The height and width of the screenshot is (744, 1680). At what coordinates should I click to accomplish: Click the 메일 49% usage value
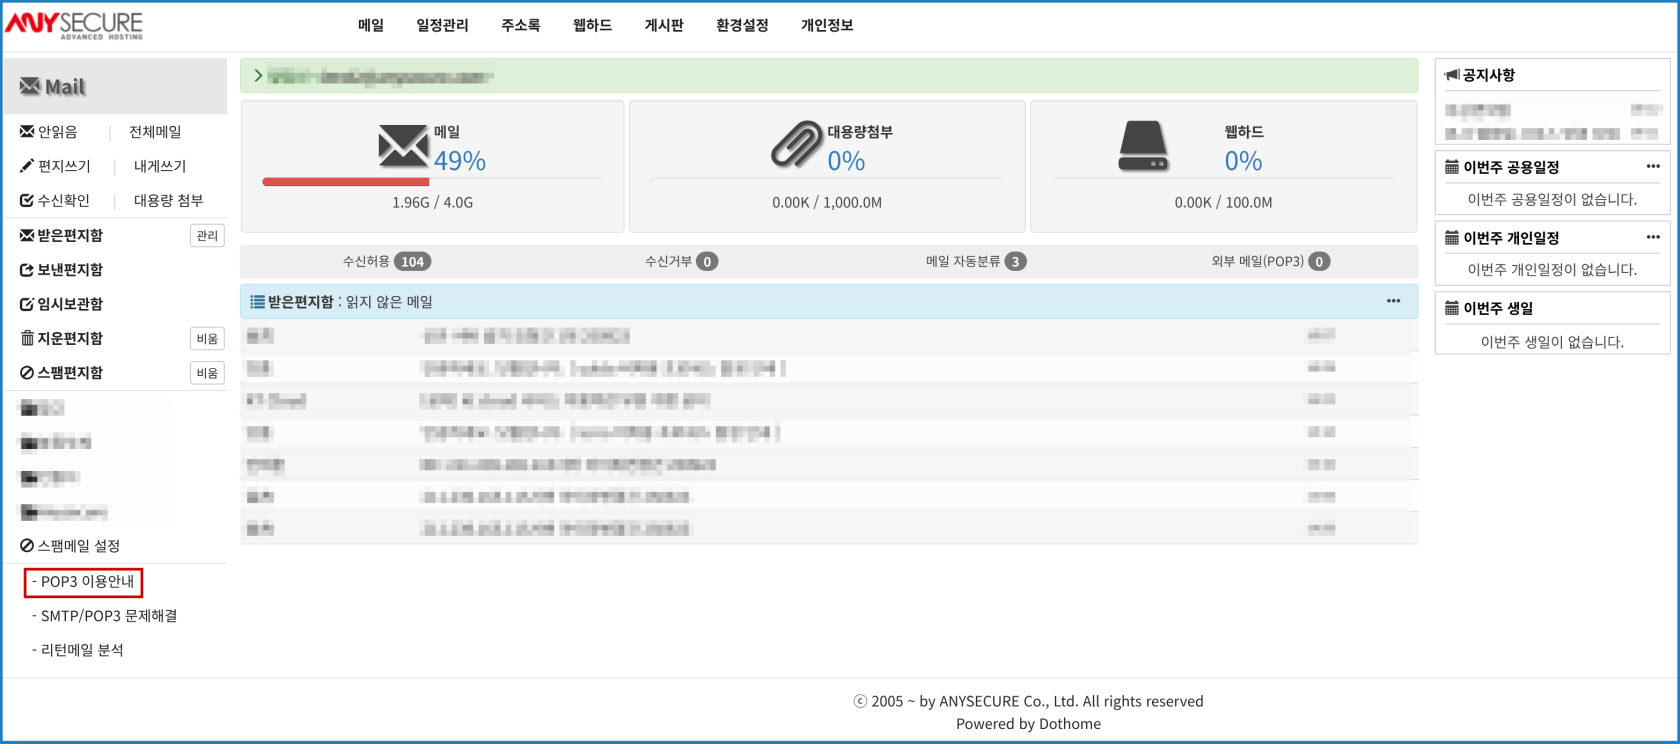[x=459, y=161]
